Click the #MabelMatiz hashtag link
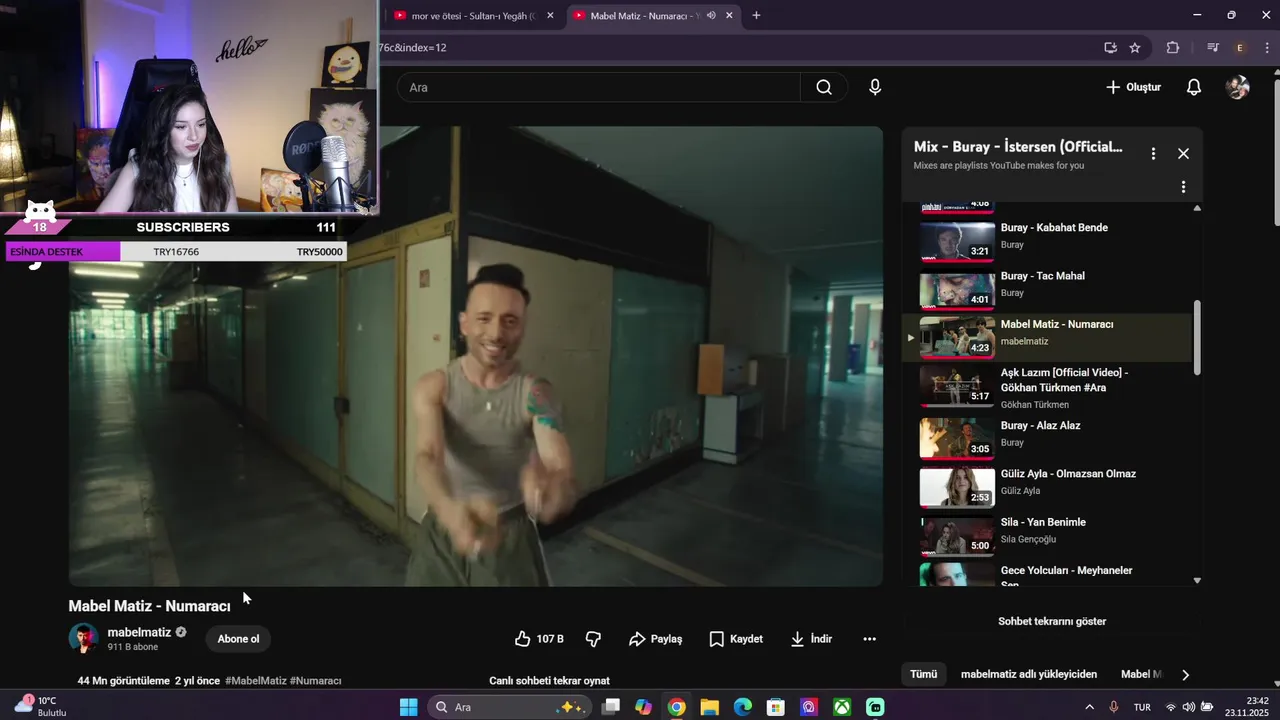The height and width of the screenshot is (720, 1280). (255, 681)
